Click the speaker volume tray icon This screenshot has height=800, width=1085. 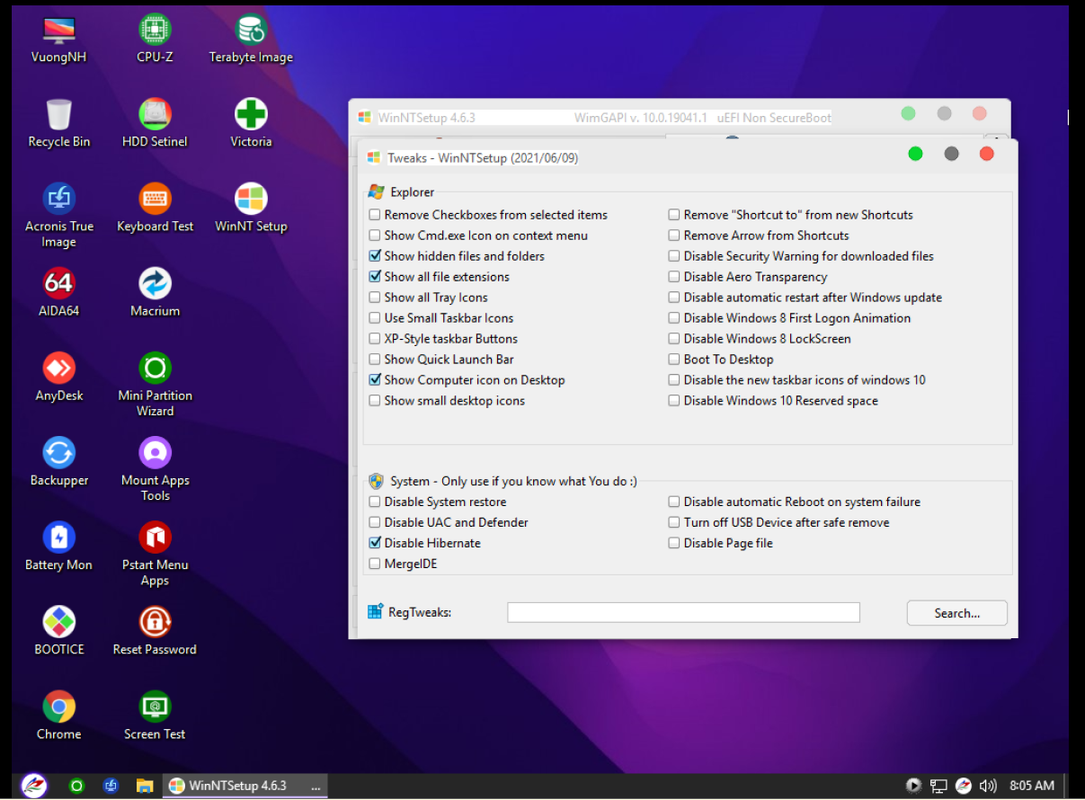coord(988,785)
